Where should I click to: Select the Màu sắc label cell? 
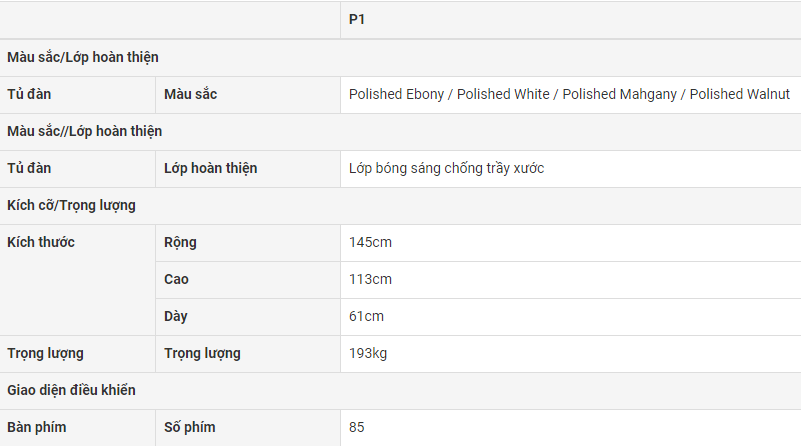190,94
